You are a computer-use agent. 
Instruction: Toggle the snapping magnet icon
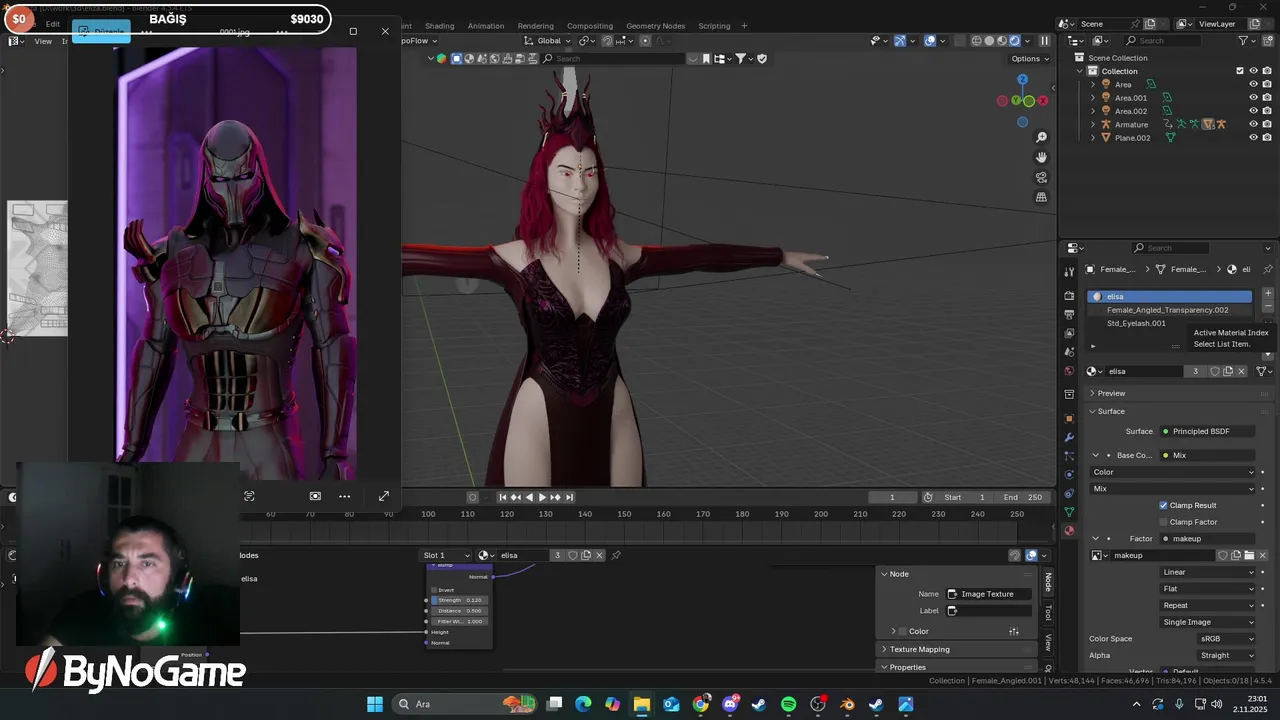pyautogui.click(x=607, y=41)
